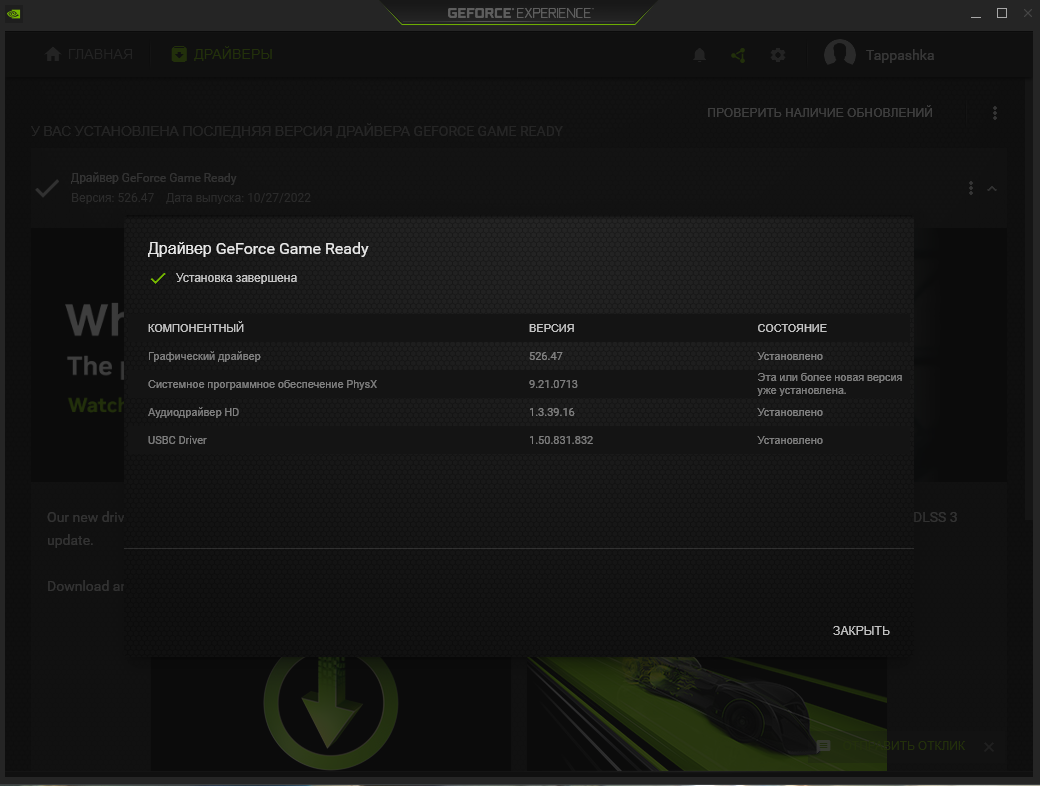
Task: Click ПРОВЕРИТЬ НАЛИЧИЕ ОБНОВЛЕНИЙ button
Action: (819, 113)
